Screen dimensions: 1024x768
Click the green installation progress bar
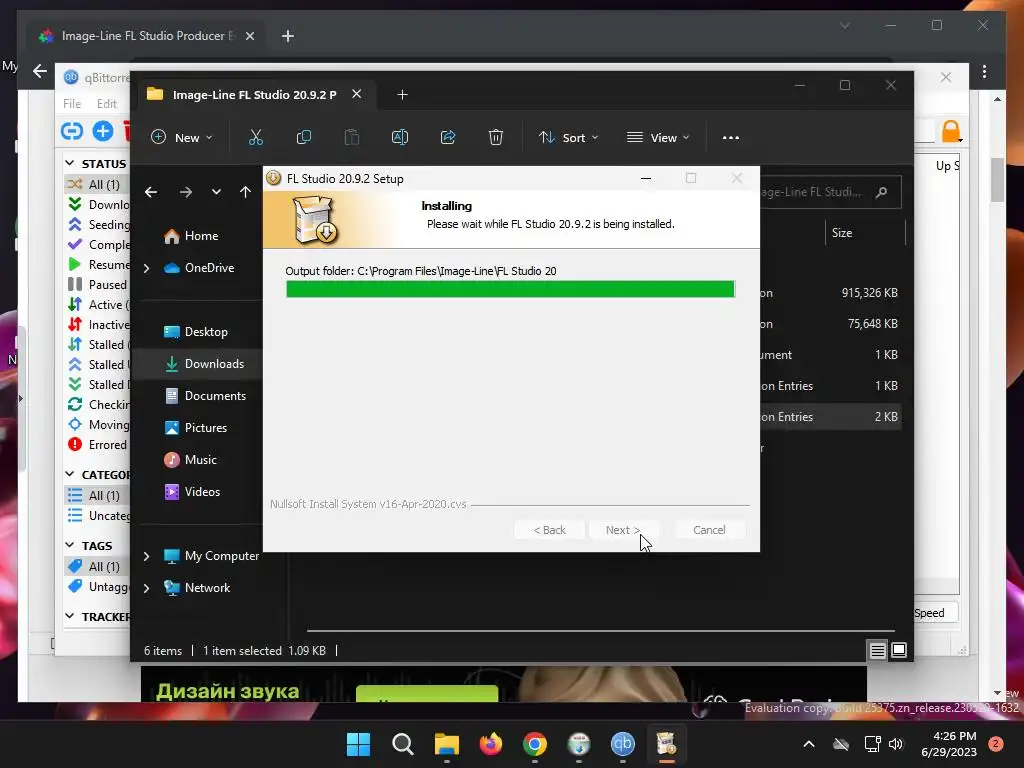point(510,289)
